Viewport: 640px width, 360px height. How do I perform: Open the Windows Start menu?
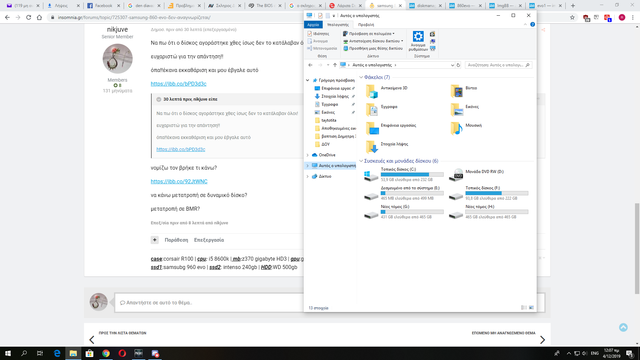tap(8, 353)
